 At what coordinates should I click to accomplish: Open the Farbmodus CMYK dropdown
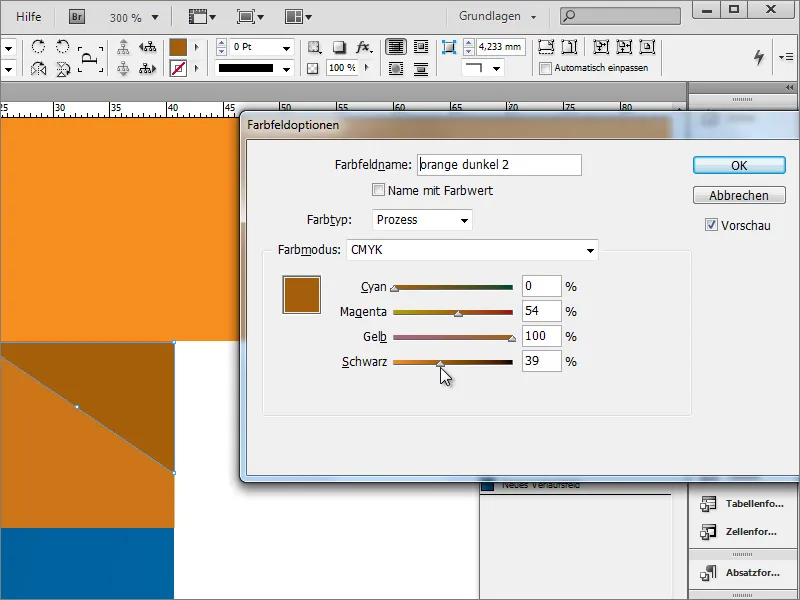(x=472, y=250)
